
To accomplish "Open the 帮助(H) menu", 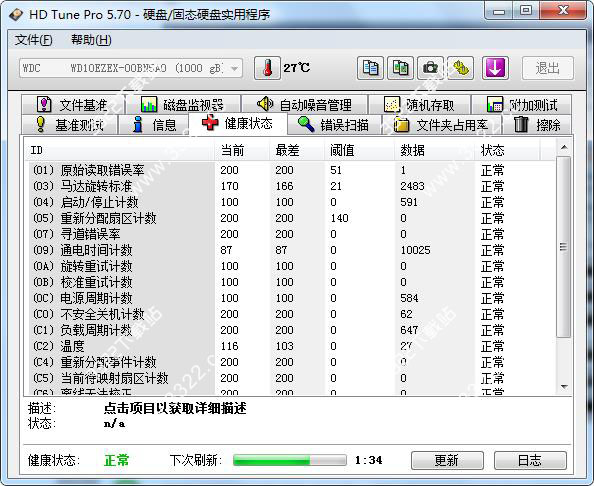I will [x=91, y=40].
